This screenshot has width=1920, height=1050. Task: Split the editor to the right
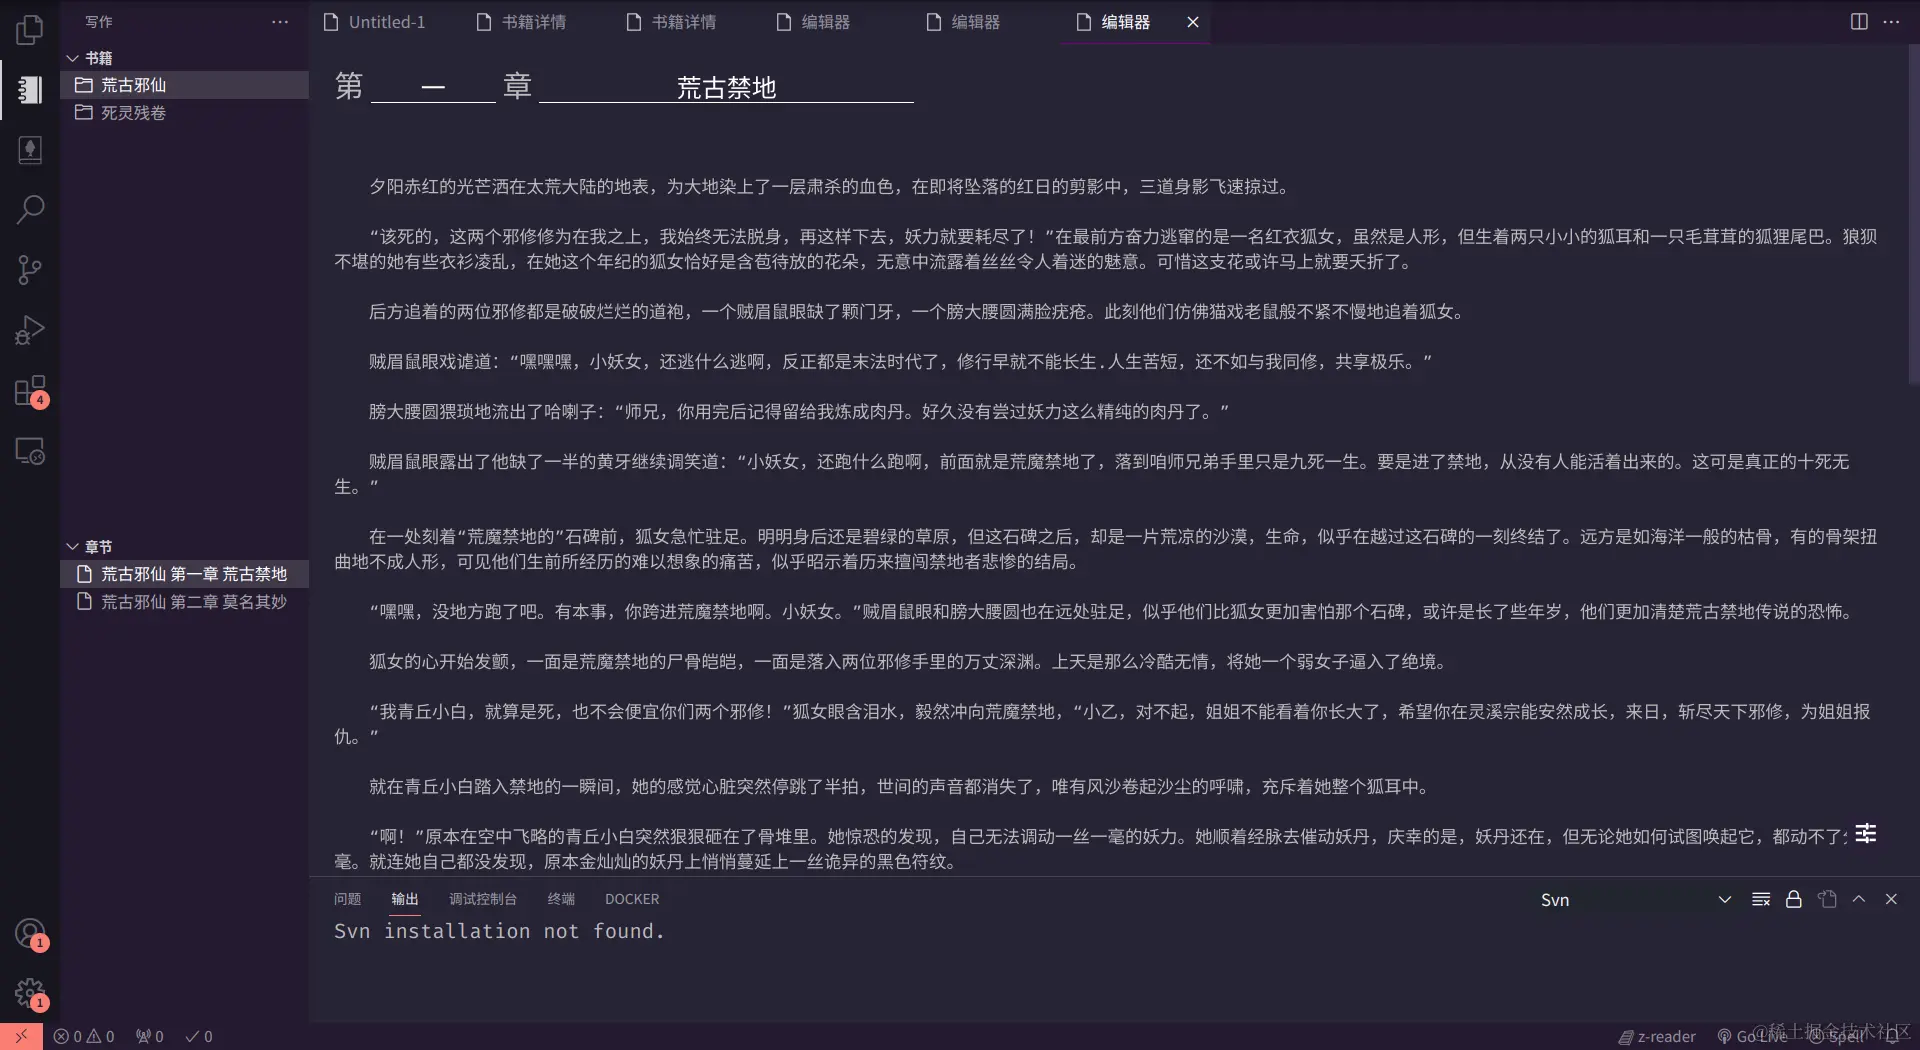pyautogui.click(x=1859, y=22)
